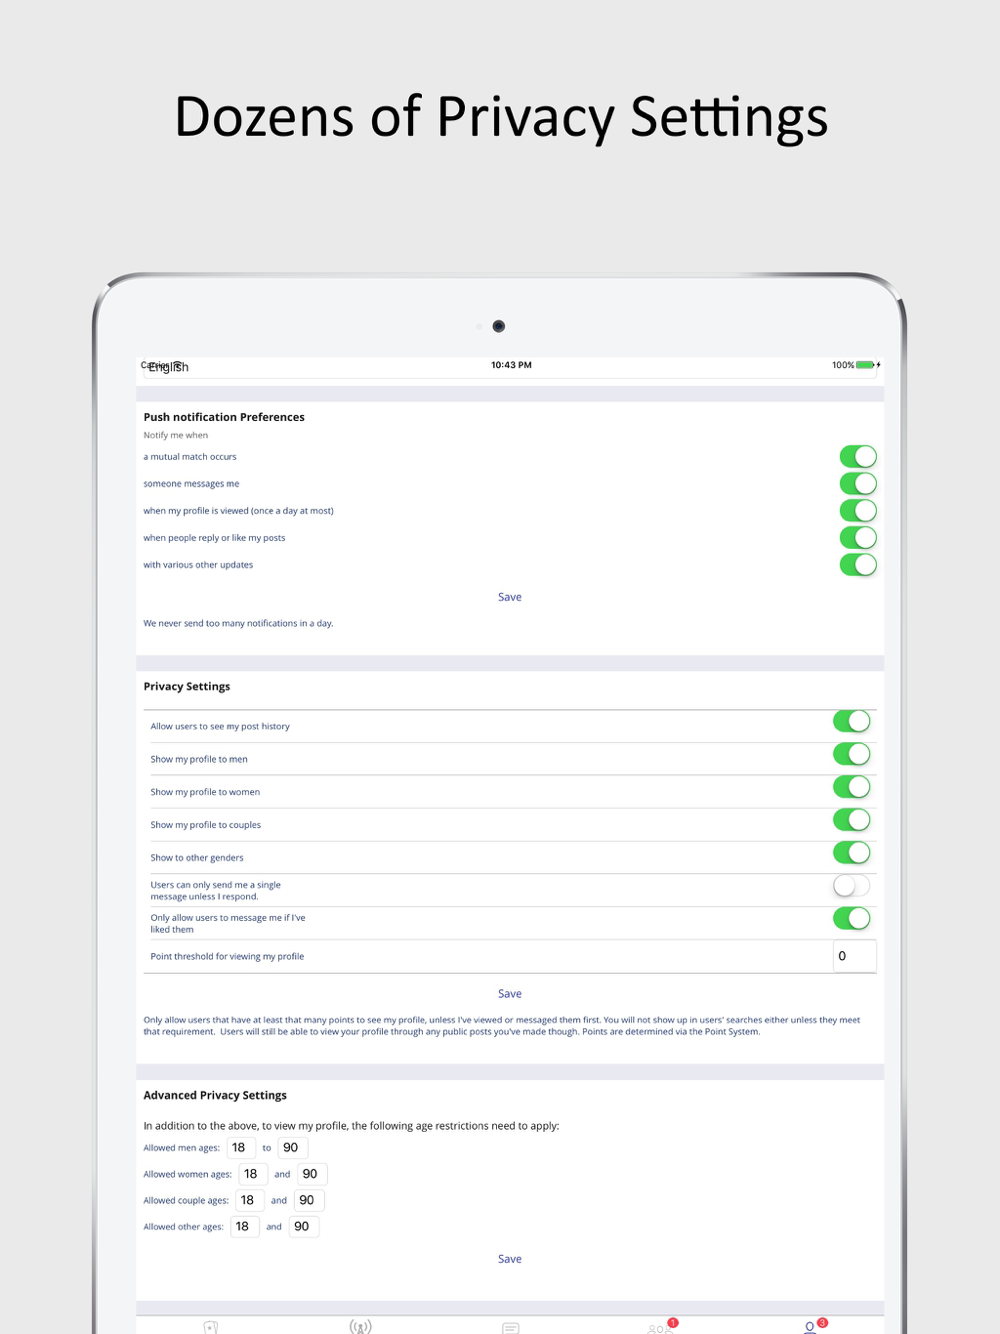Screen dimensions: 1000x1334
Task: Open the messages tab icon
Action: [x=511, y=1328]
